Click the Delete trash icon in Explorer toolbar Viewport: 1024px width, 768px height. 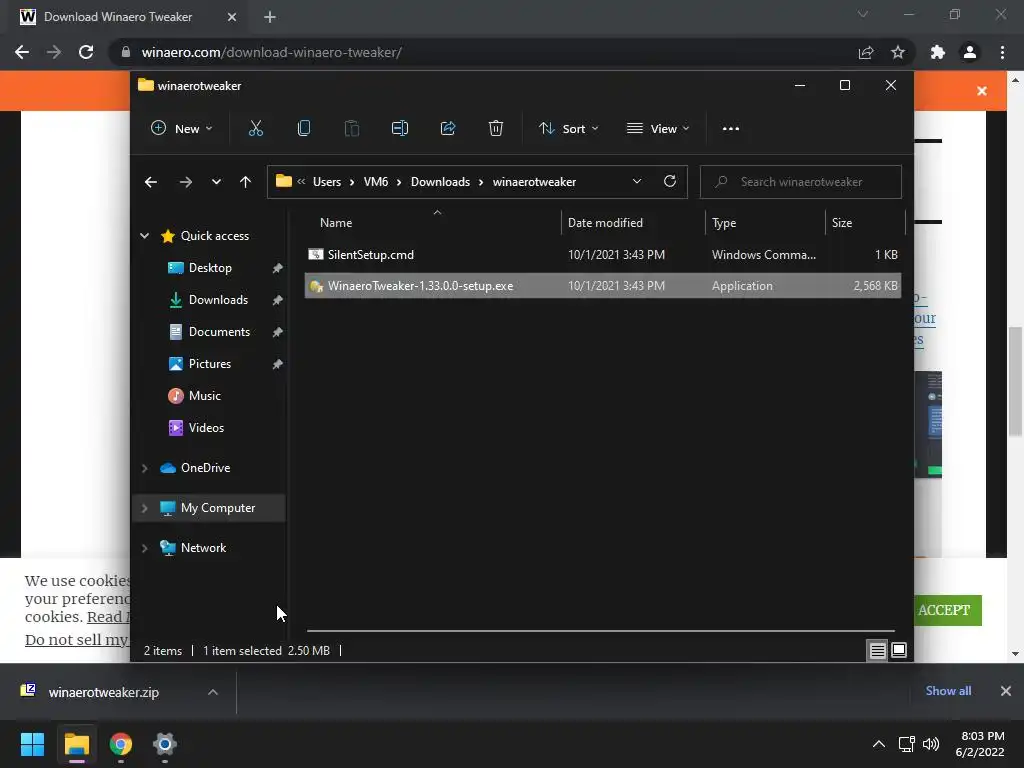(496, 129)
